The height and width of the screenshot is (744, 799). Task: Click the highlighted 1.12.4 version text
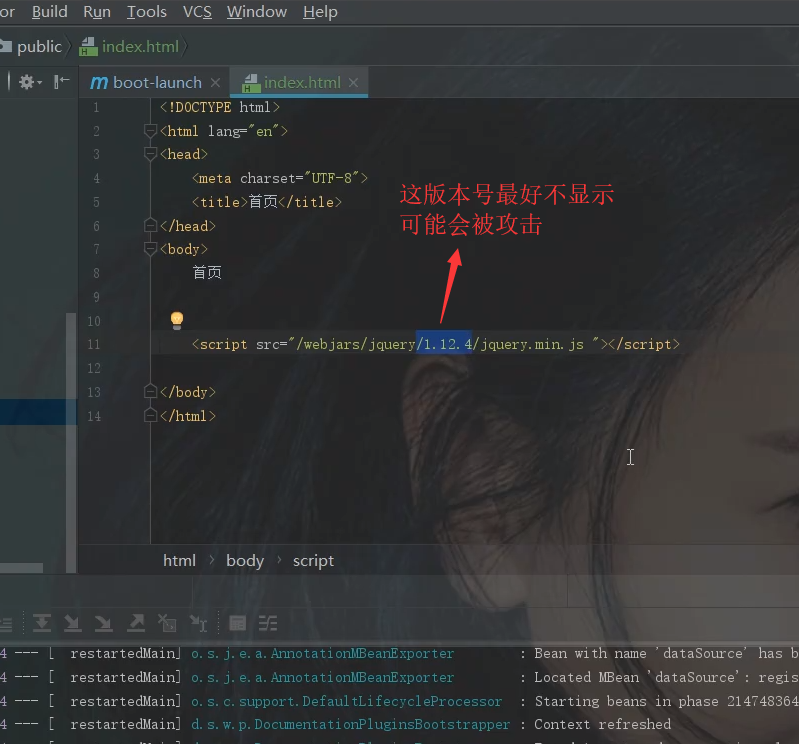(444, 344)
